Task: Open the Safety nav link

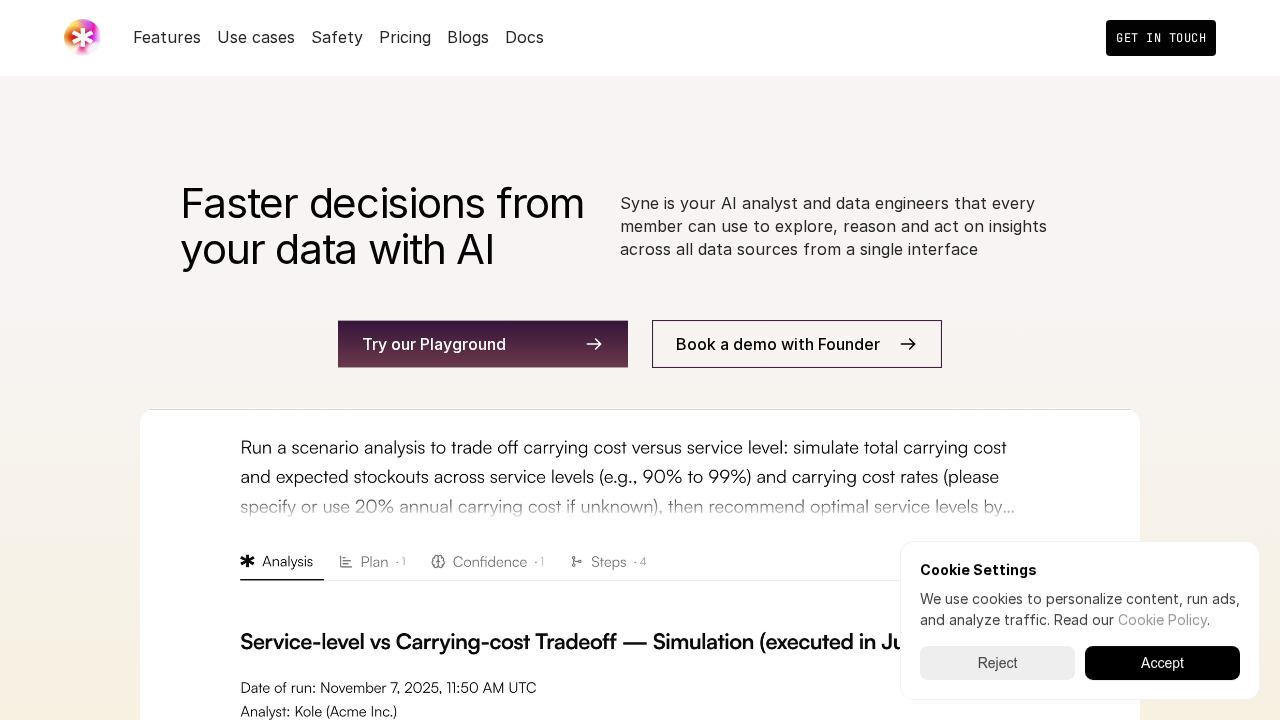Action: tap(337, 38)
